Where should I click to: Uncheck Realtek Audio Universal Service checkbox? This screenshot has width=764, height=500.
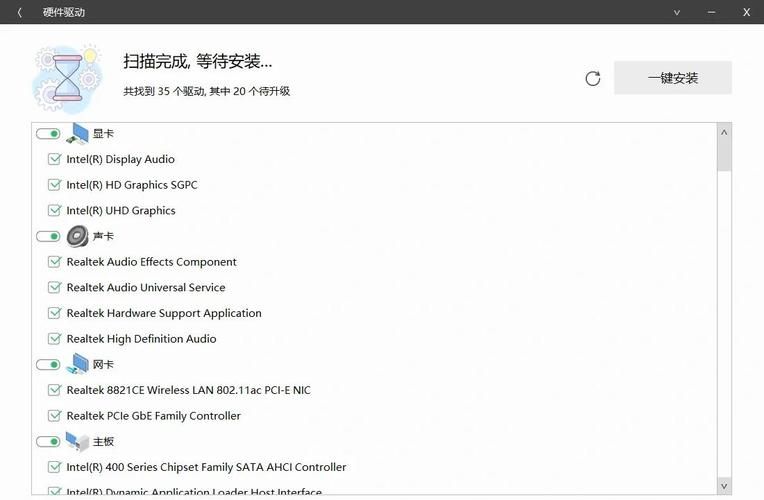(55, 288)
